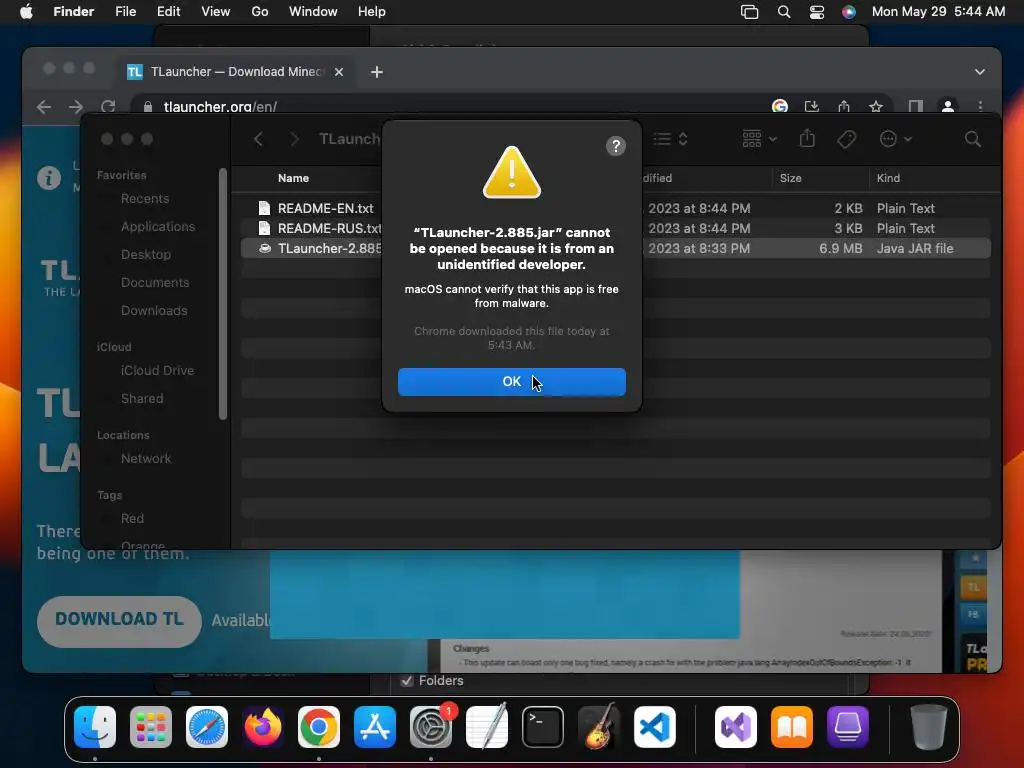Click Stage Manager icon in menu bar

coord(749,12)
